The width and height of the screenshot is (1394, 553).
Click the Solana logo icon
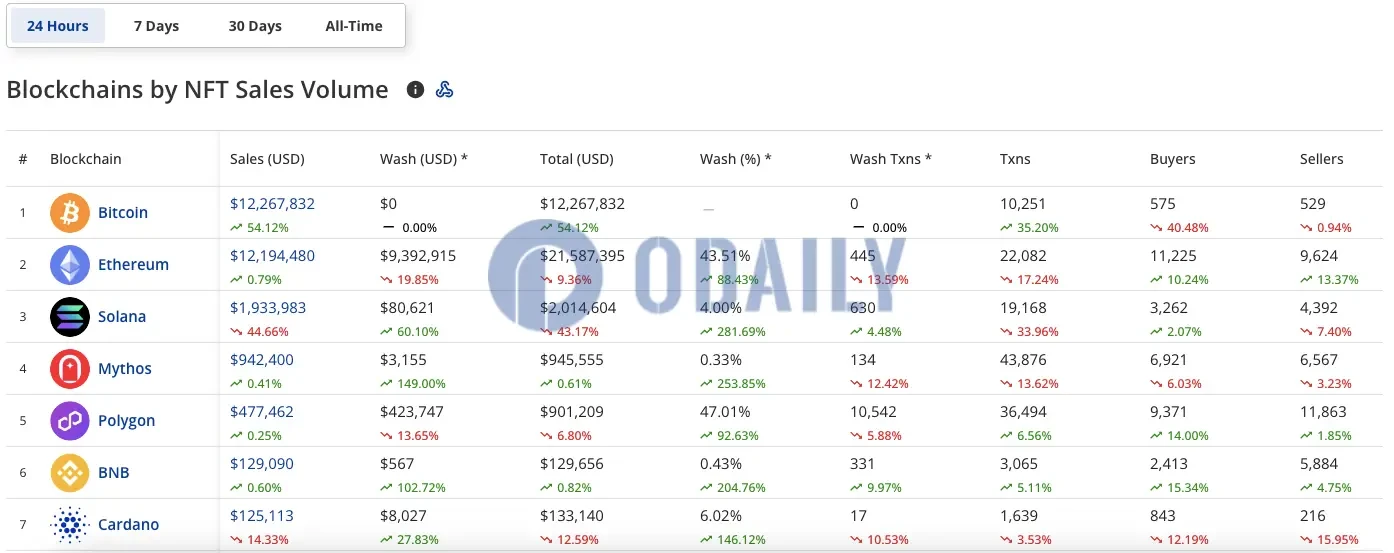point(70,317)
